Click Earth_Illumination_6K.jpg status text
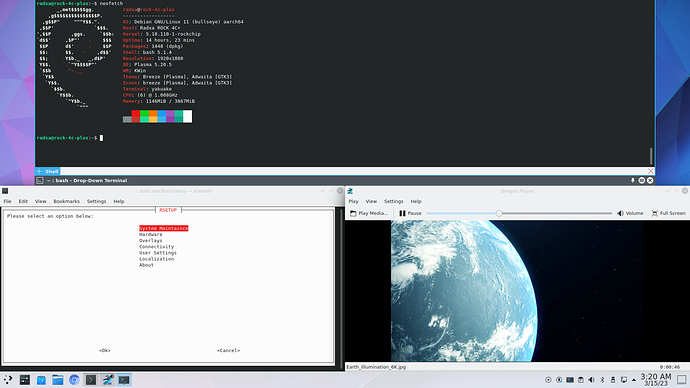 click(x=376, y=367)
